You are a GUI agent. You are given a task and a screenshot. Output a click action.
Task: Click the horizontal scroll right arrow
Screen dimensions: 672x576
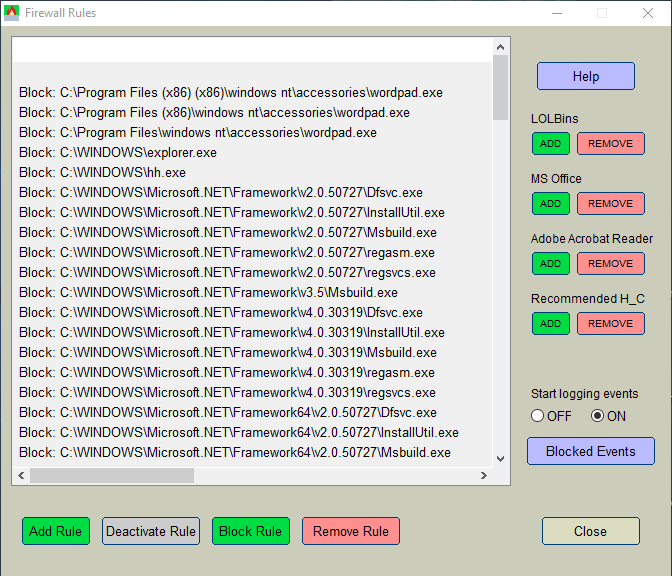[x=484, y=475]
